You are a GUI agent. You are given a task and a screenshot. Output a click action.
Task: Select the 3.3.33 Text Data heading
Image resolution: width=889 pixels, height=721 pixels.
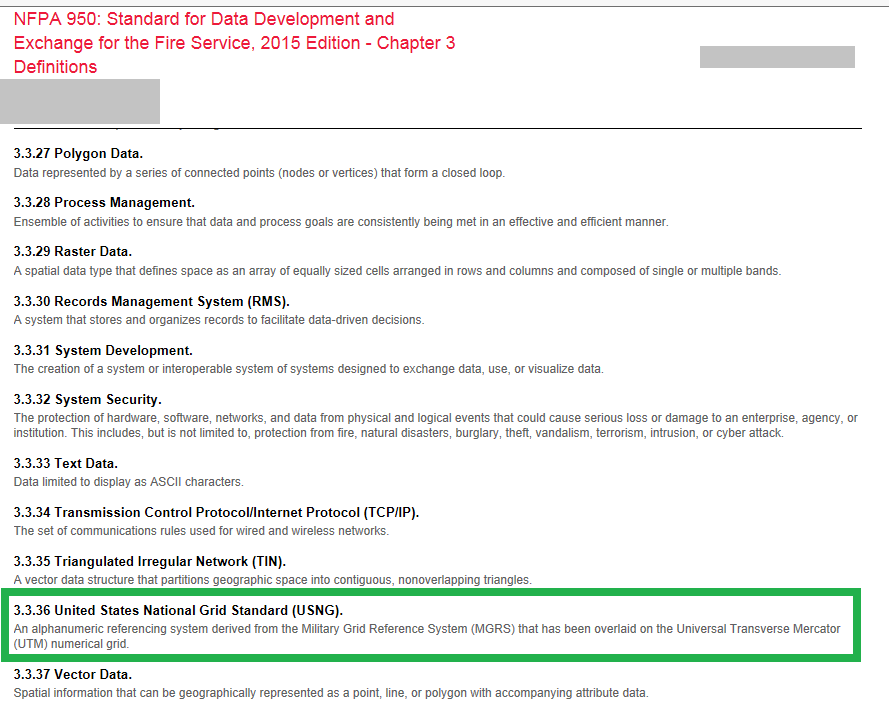click(66, 463)
